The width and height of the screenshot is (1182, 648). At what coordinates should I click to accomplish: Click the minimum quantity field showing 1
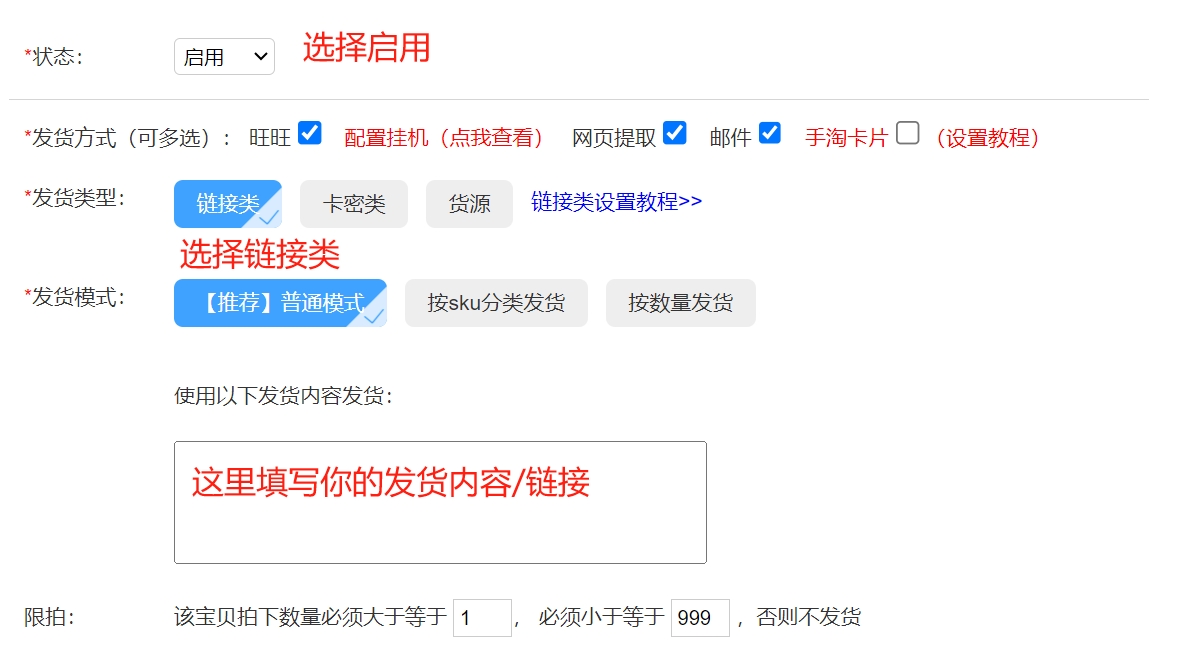tap(482, 618)
